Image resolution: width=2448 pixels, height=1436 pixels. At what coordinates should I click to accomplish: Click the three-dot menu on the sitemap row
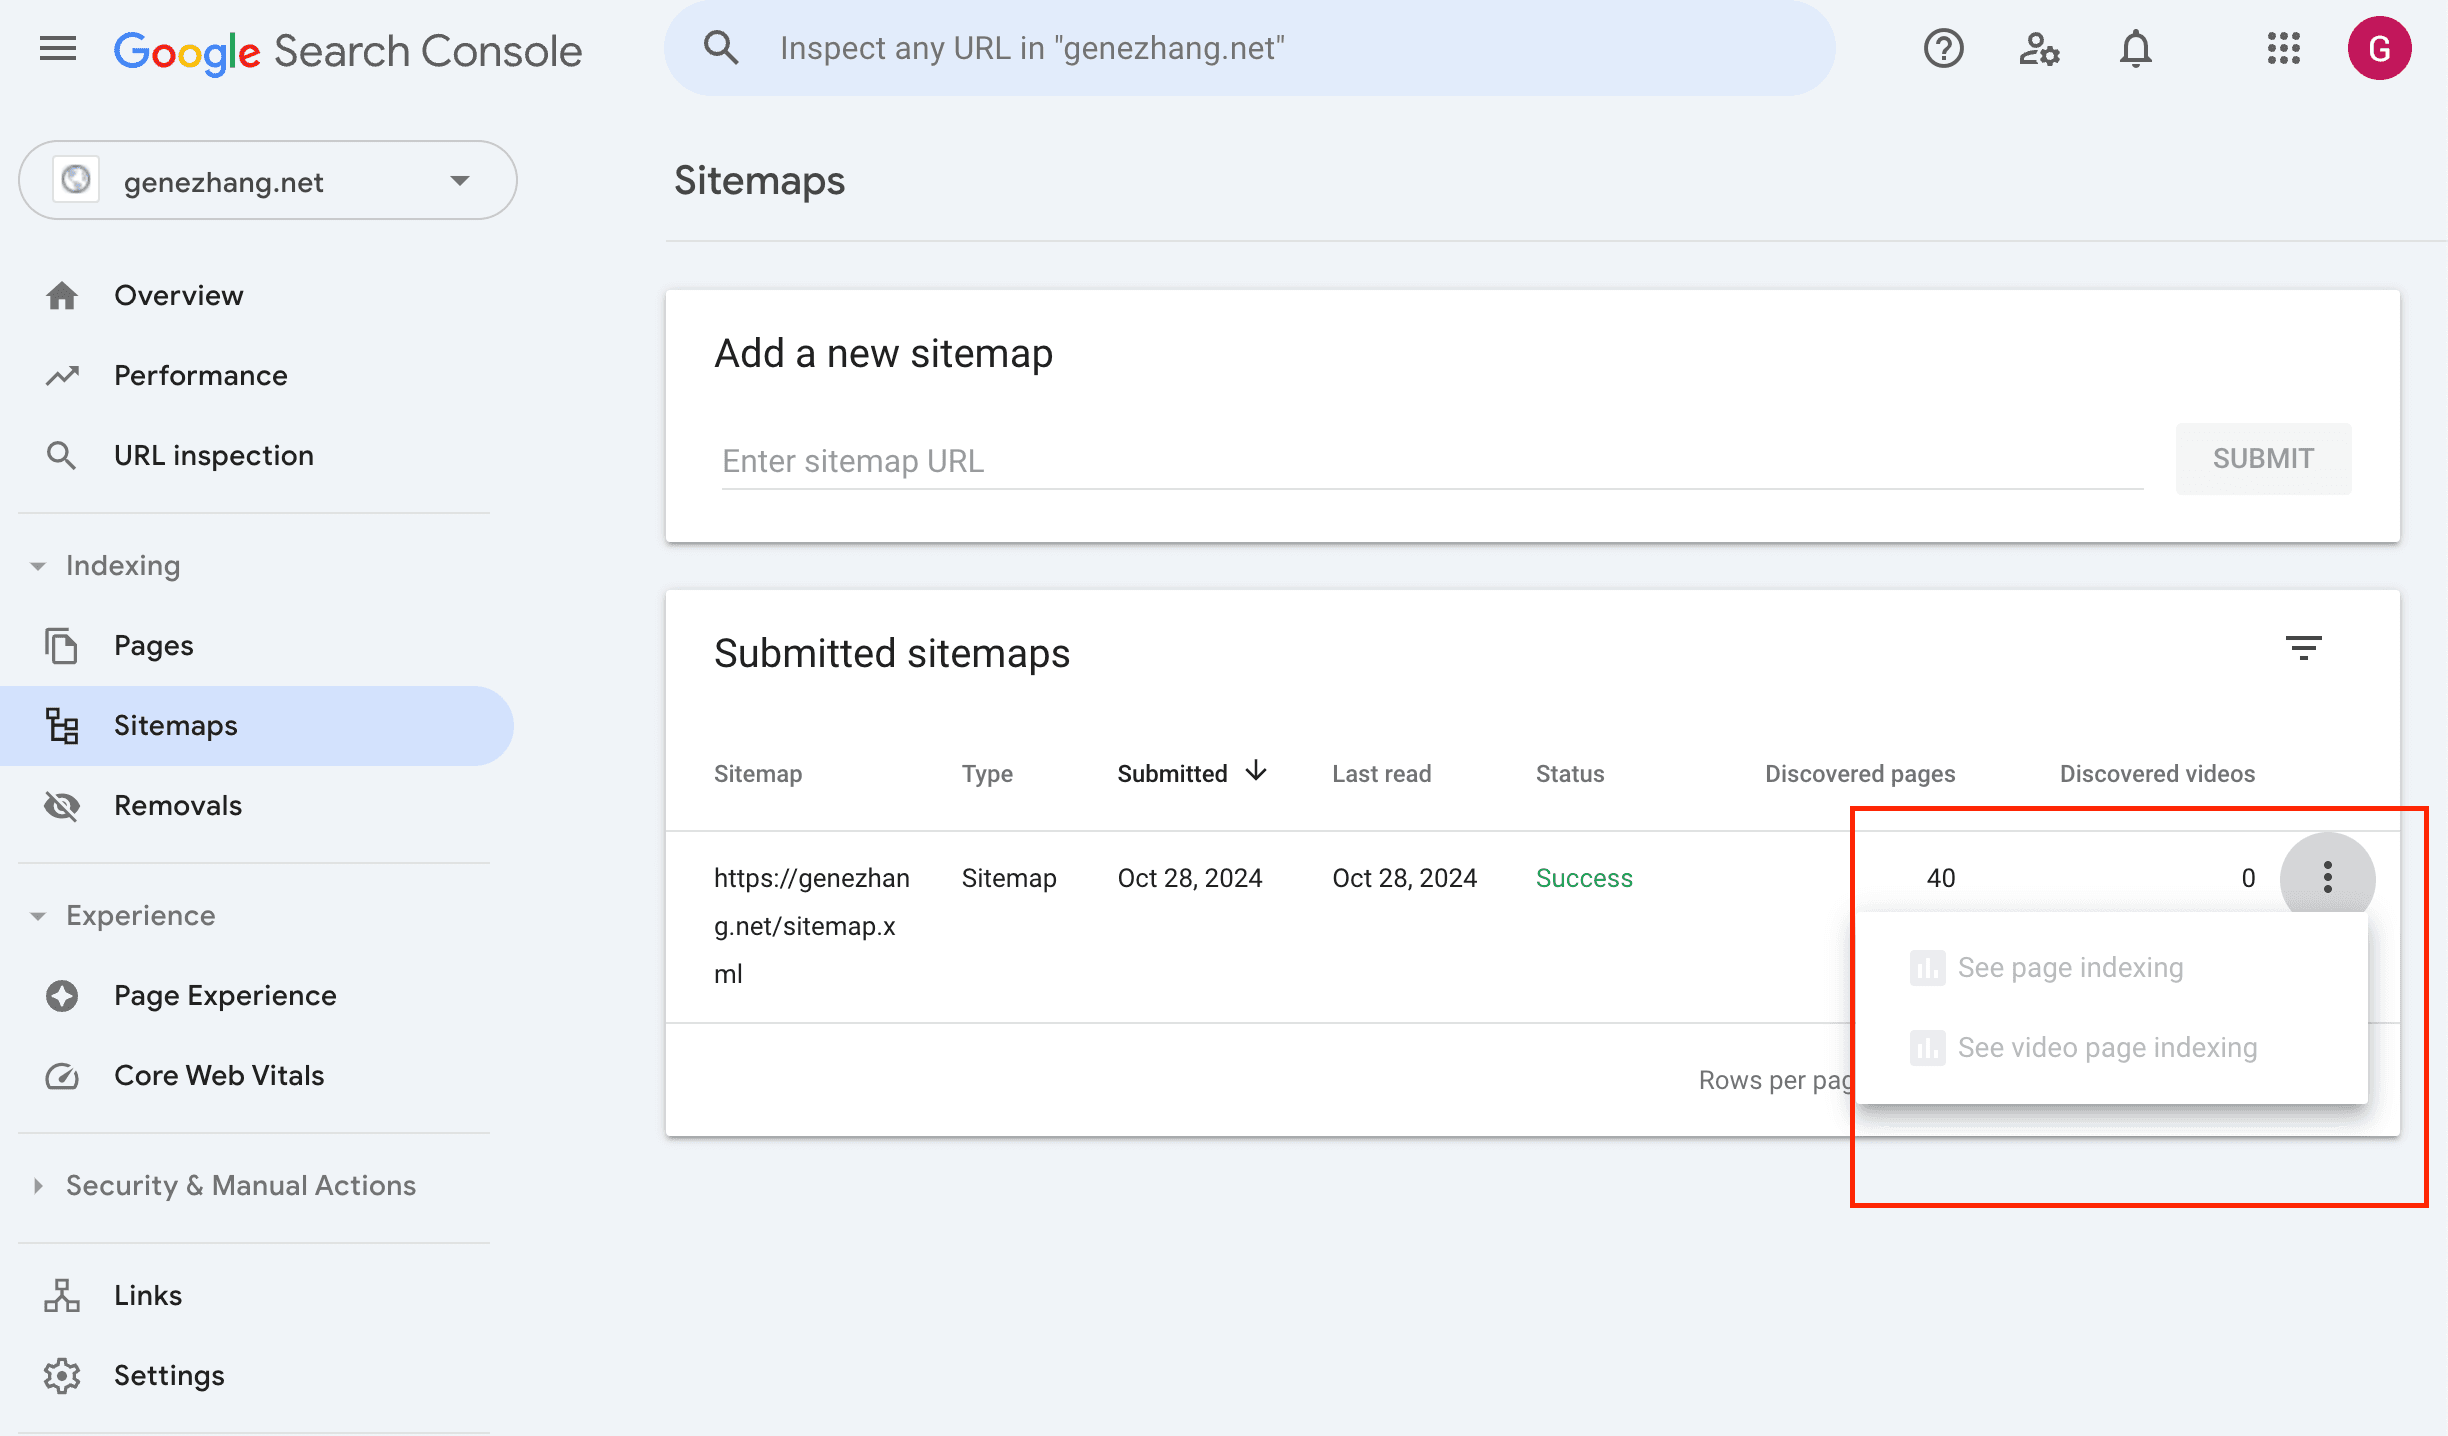tap(2327, 877)
